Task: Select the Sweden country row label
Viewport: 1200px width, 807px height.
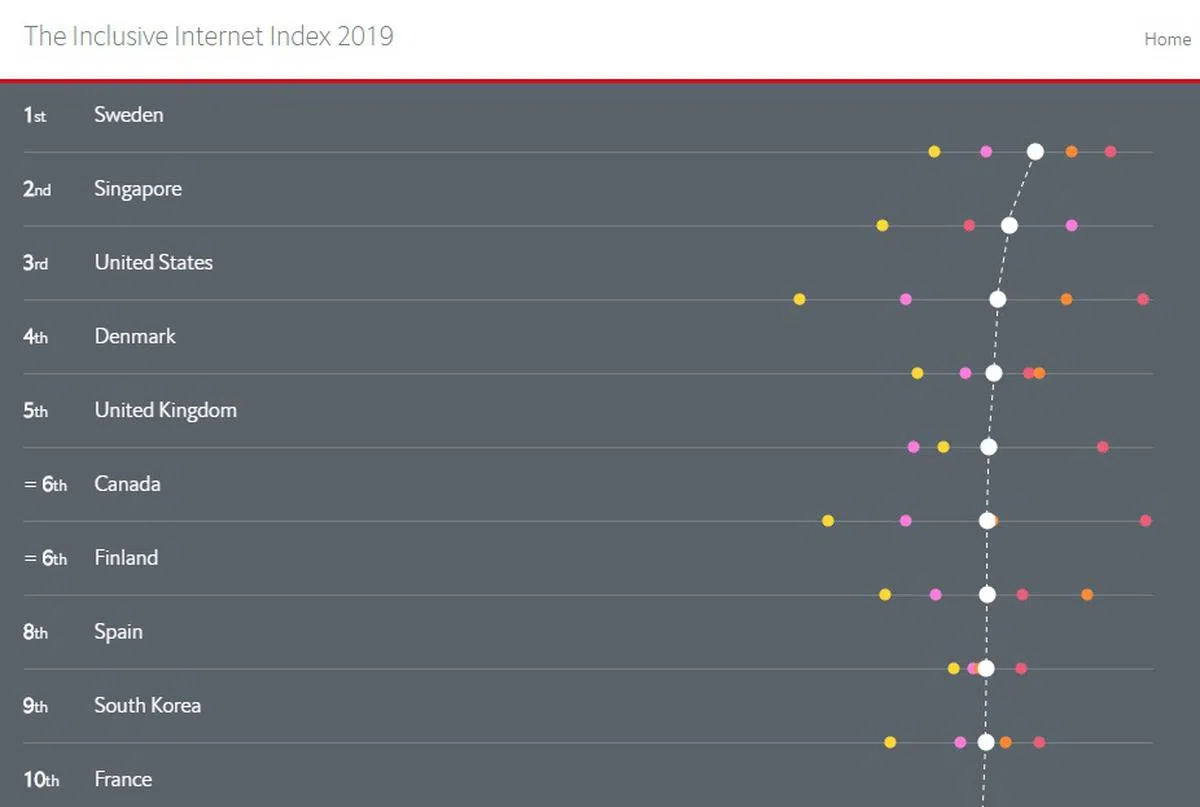Action: (x=128, y=115)
